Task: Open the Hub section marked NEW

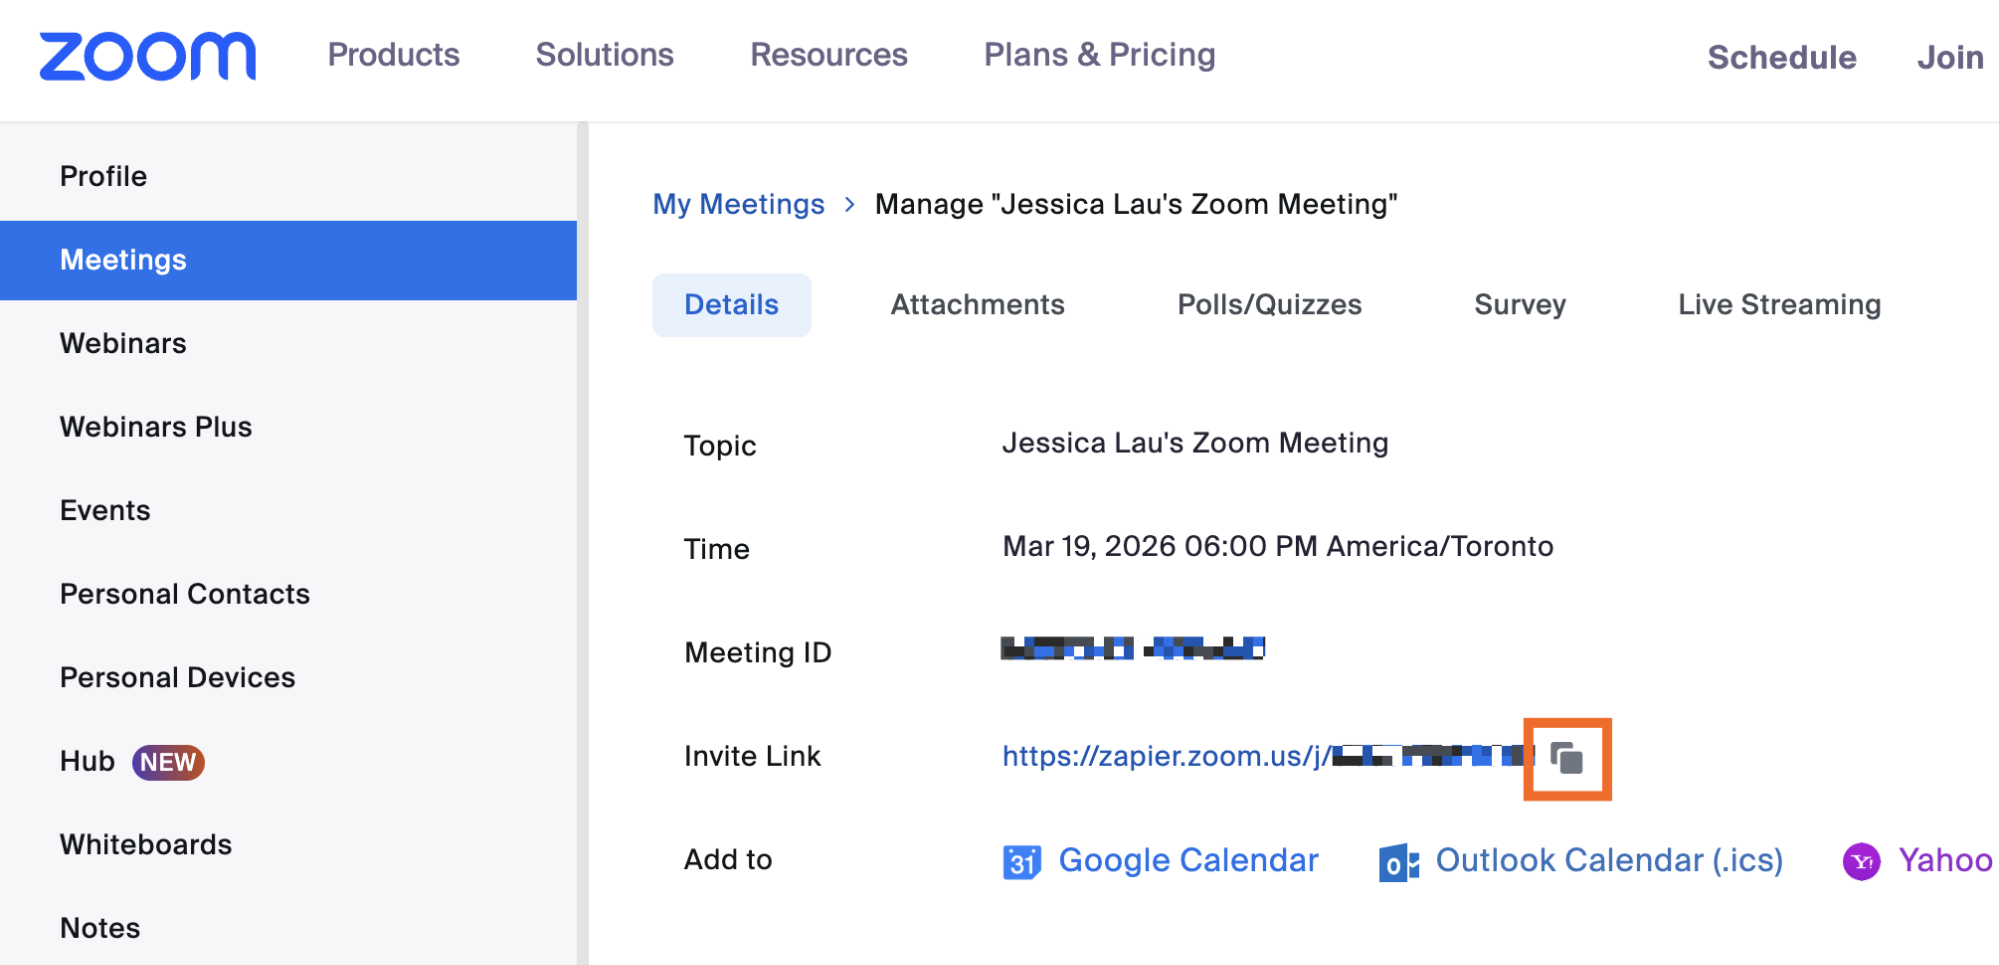Action: pyautogui.click(x=86, y=761)
